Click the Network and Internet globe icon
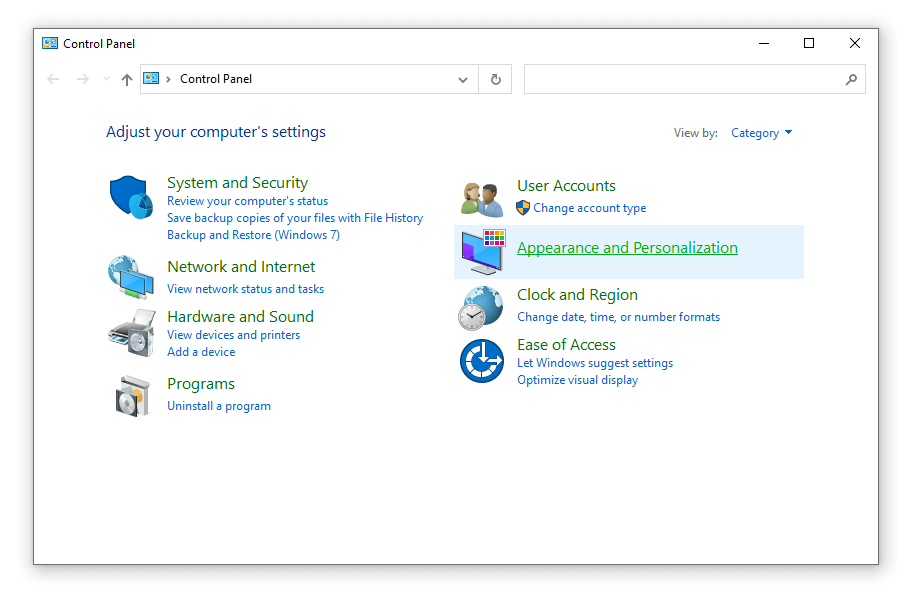The width and height of the screenshot is (913, 603). [x=131, y=277]
